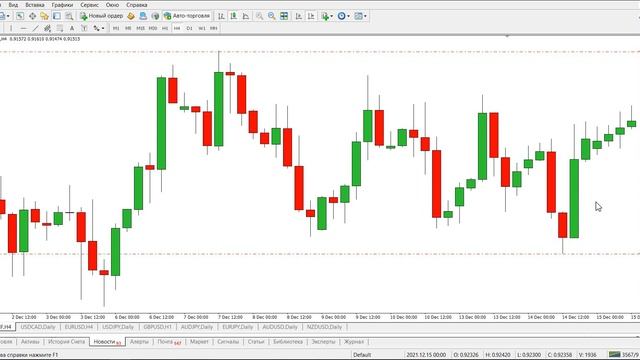Expand the Periods dropdown arrow

point(349,16)
